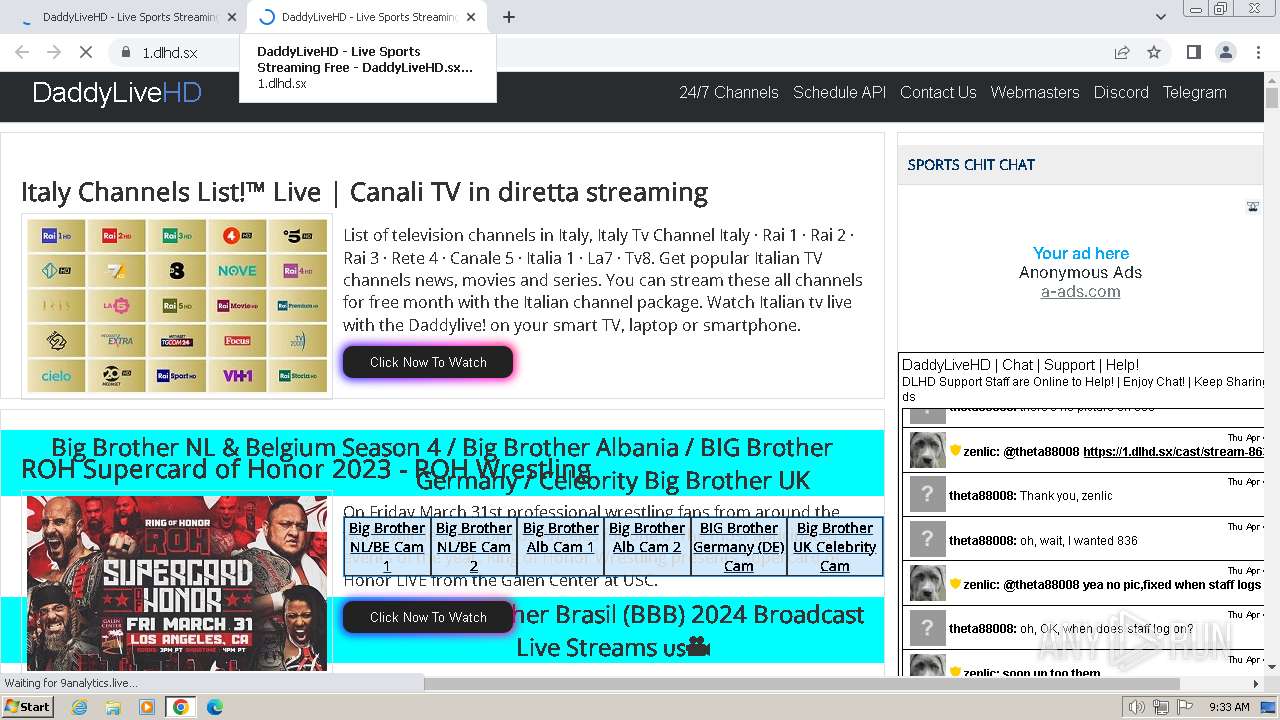
Task: Open Big Brother UK Celebrity Cam
Action: point(835,546)
